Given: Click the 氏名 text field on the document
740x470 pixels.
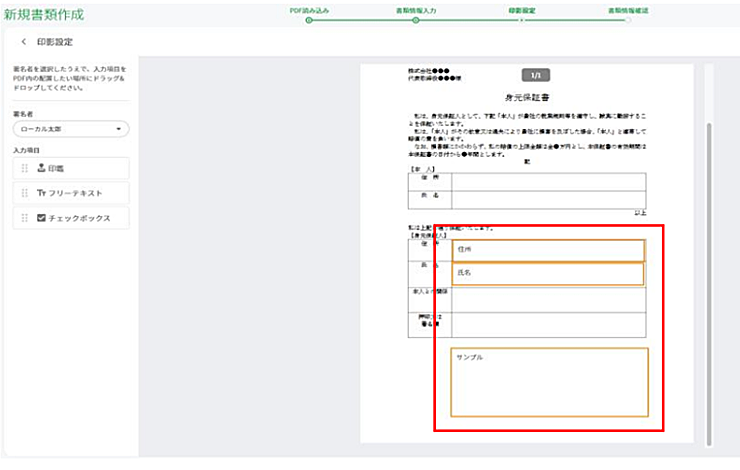Looking at the screenshot, I should point(548,274).
